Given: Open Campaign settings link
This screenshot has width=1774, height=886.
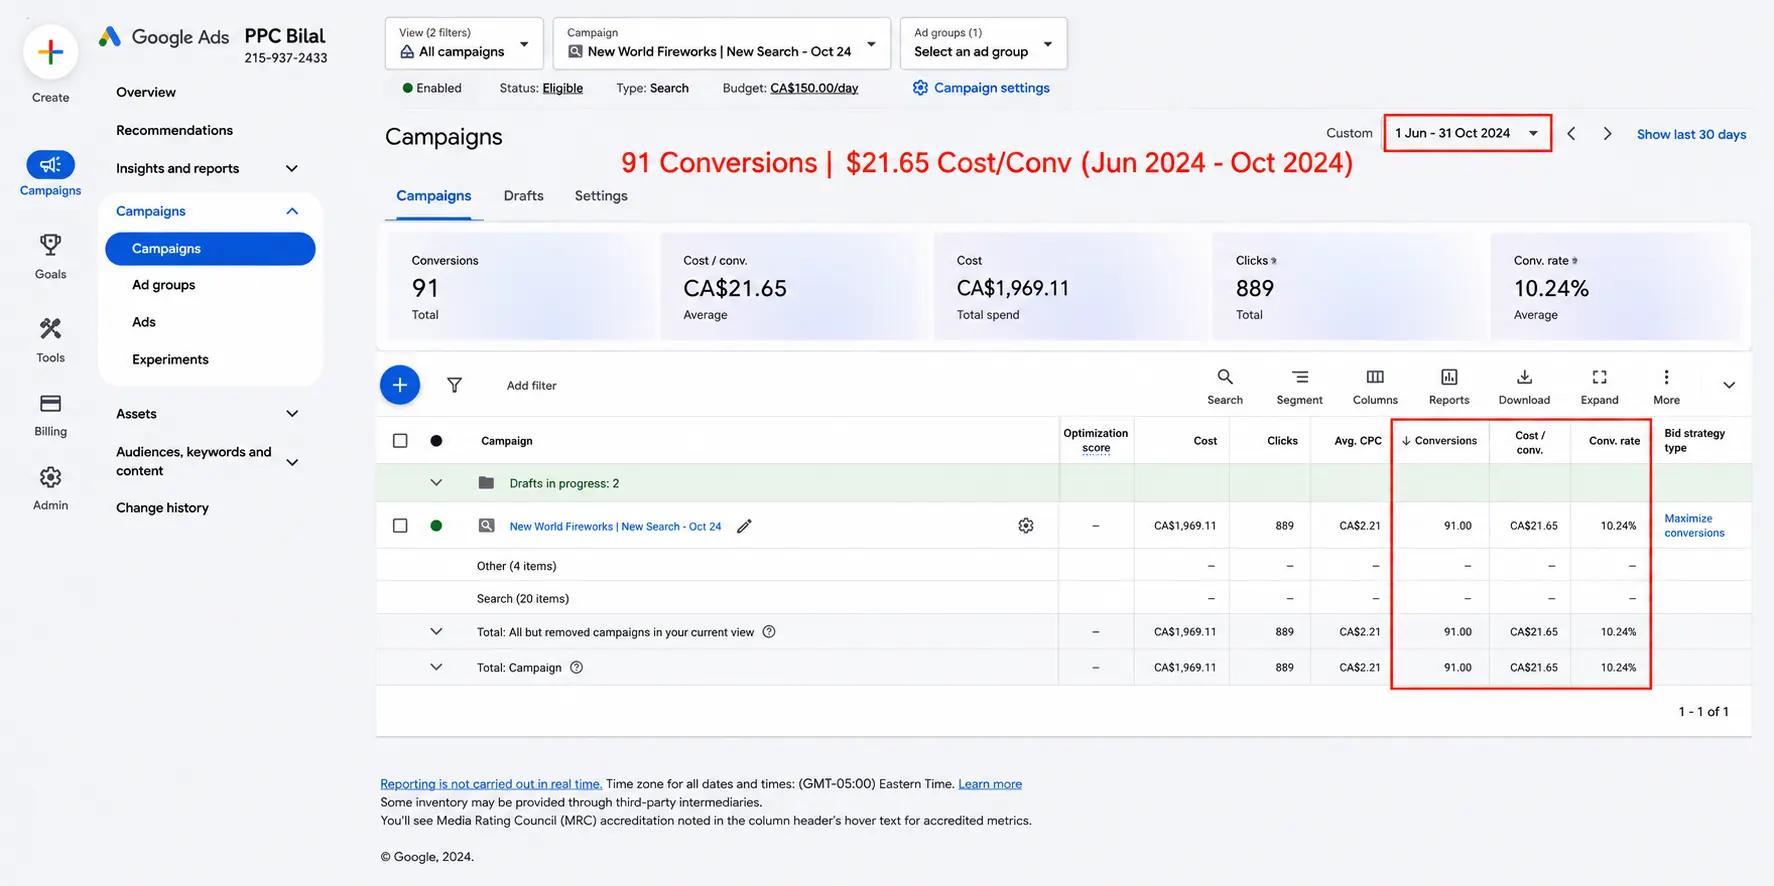Looking at the screenshot, I should click(981, 88).
